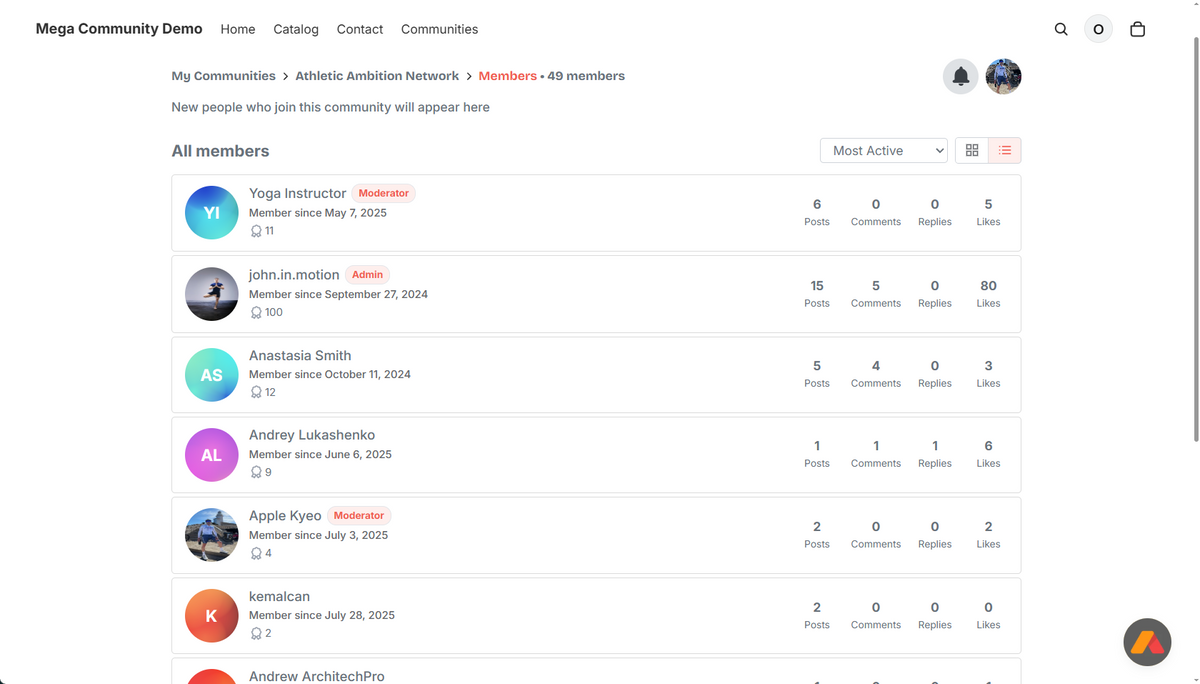Image resolution: width=1200 pixels, height=684 pixels.
Task: Click the Mega Community Demo site title
Action: tap(119, 29)
